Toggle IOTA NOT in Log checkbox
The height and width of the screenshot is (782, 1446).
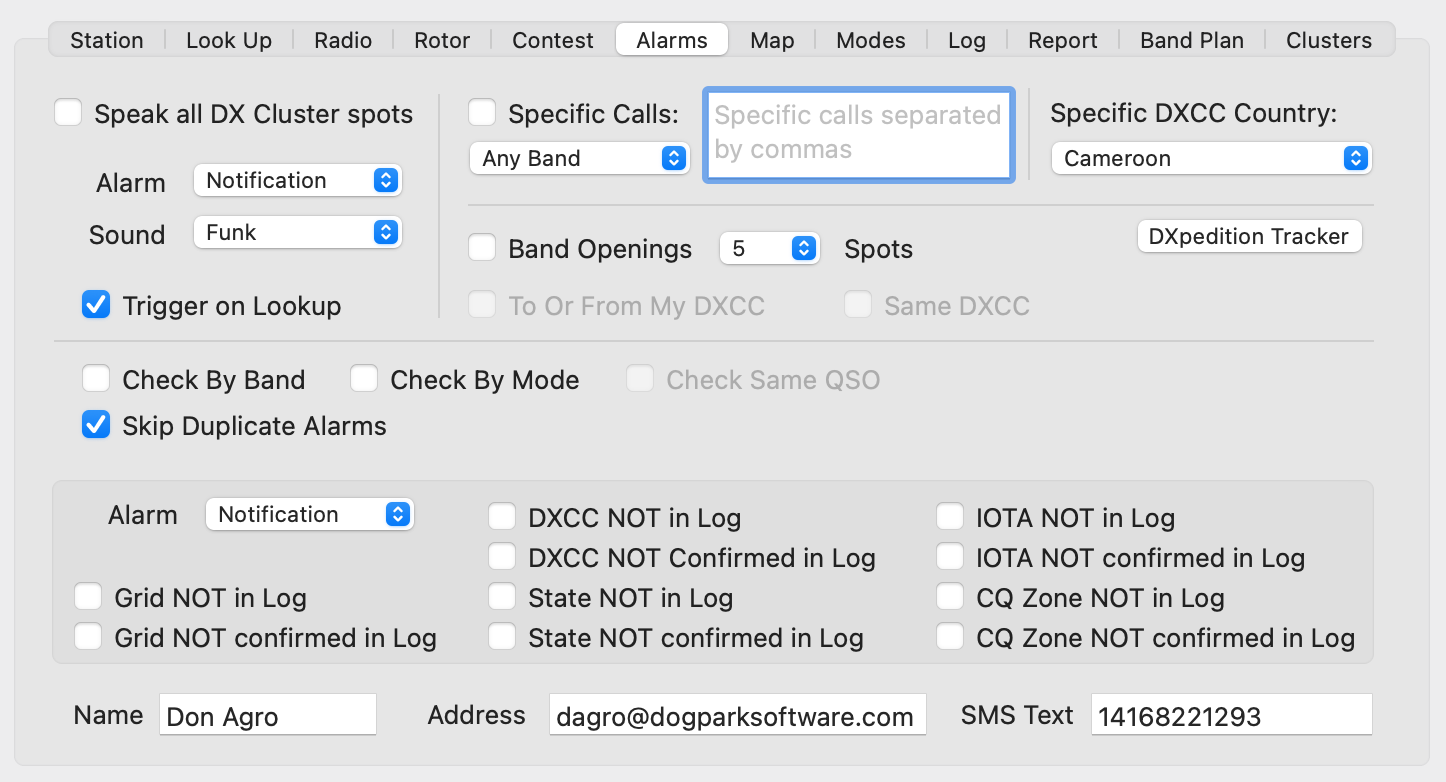click(950, 517)
